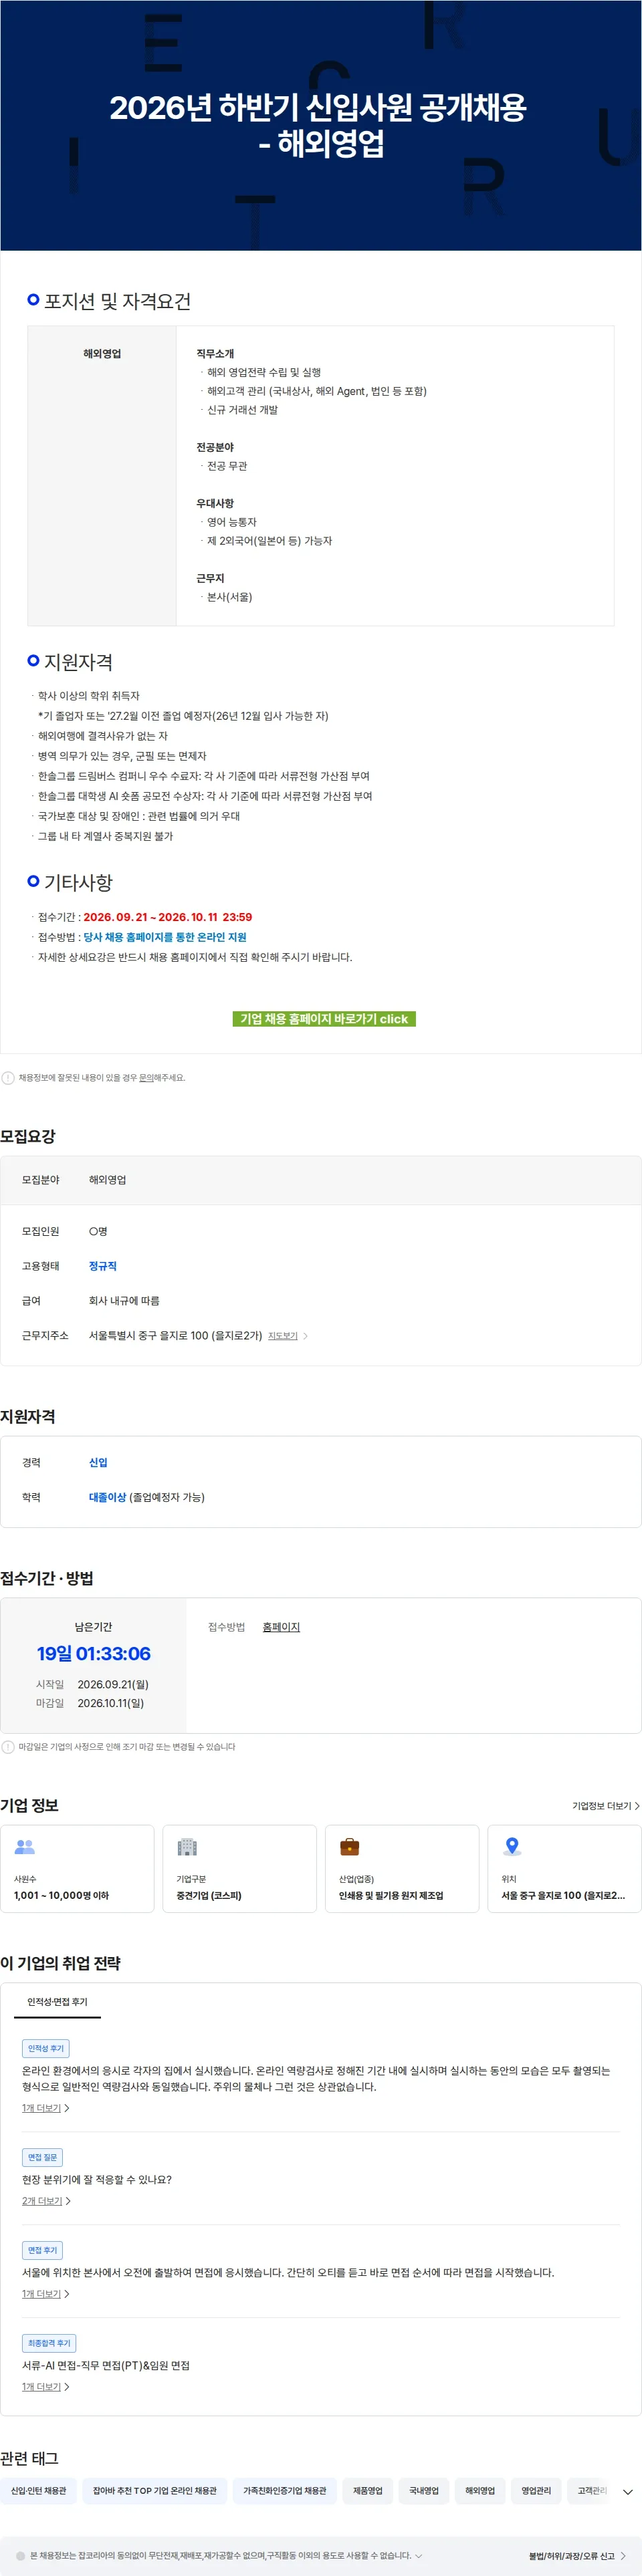Select the 국내영업 tag
This screenshot has width=642, height=2576.
tap(424, 2490)
